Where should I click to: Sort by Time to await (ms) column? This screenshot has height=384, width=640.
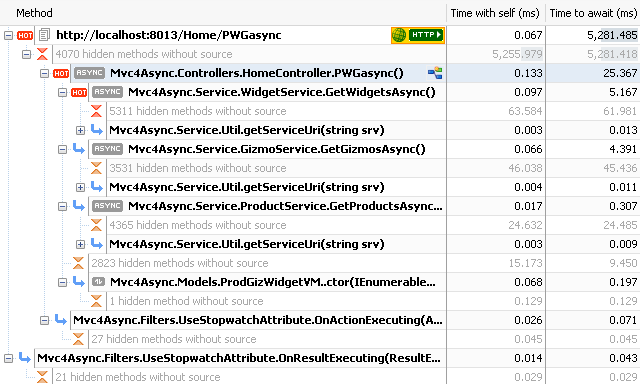coord(593,13)
